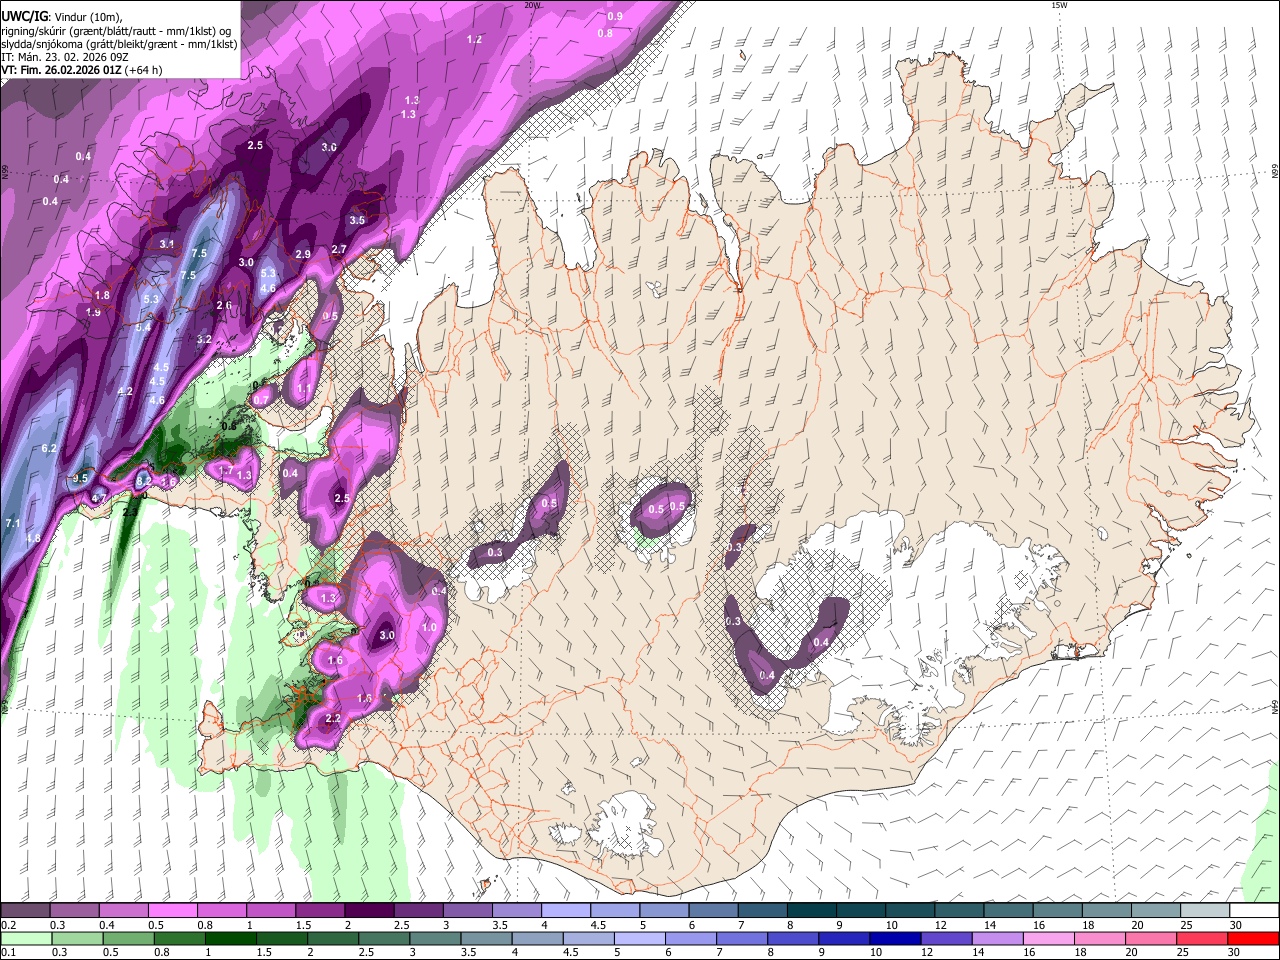
Task: Click the '3.5' snowfall value on the map
Action: [357, 220]
